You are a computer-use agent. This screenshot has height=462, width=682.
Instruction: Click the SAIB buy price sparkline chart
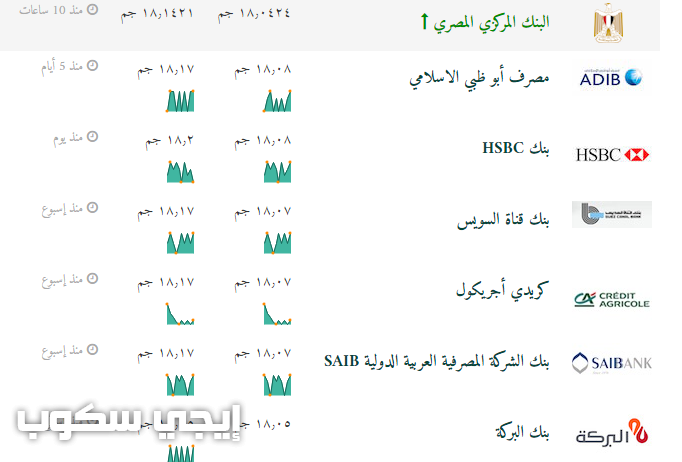click(x=277, y=385)
